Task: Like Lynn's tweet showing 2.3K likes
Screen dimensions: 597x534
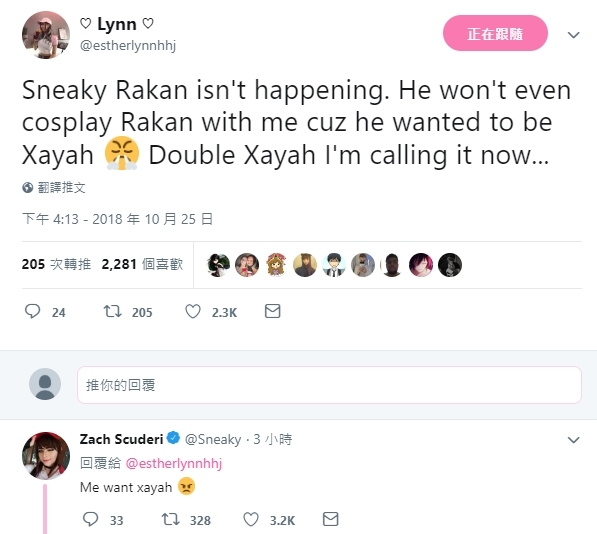Action: (193, 311)
